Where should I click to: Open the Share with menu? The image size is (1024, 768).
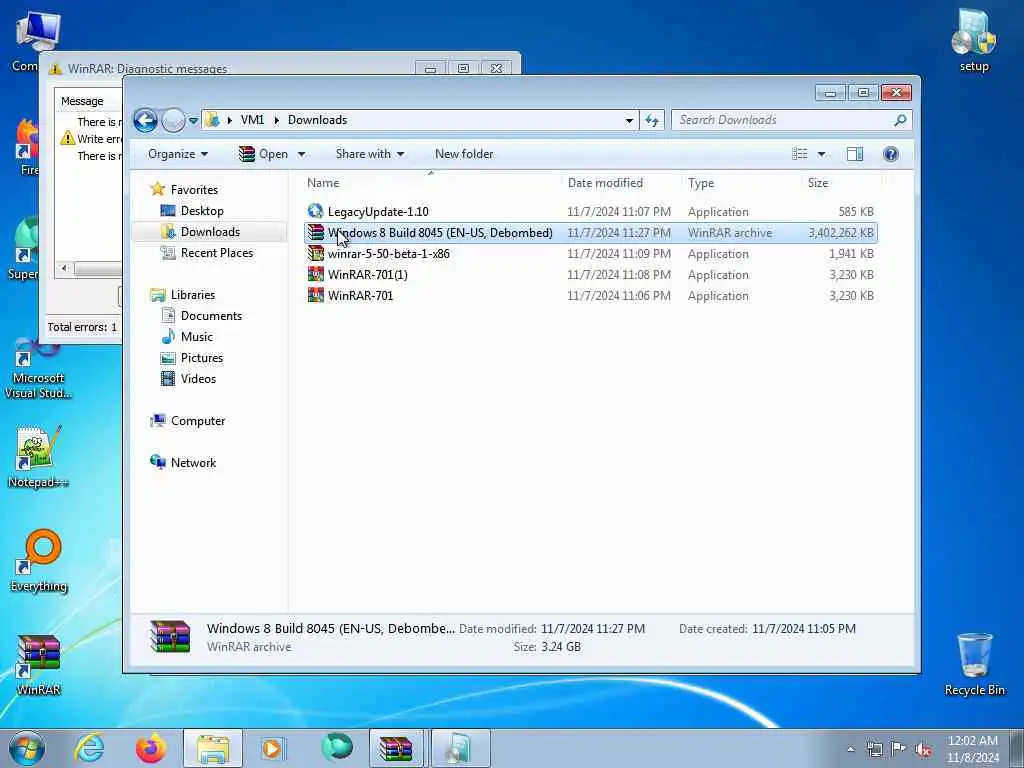click(x=370, y=154)
